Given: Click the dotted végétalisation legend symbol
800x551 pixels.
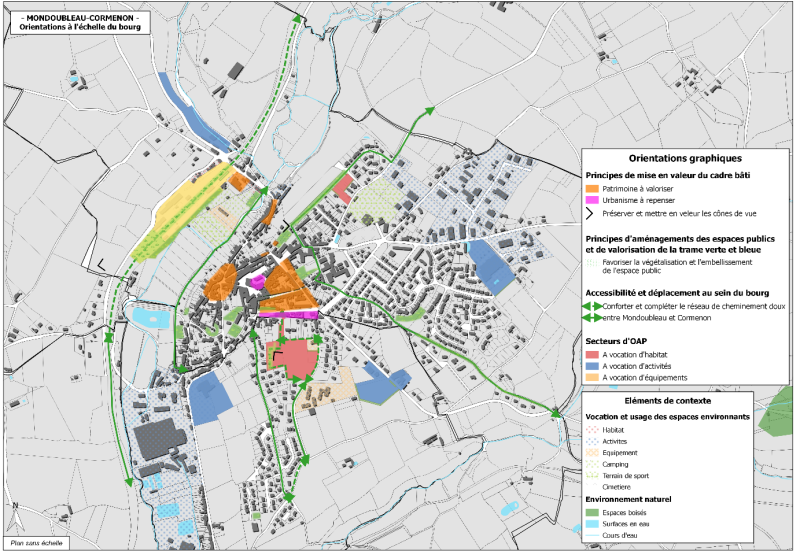Looking at the screenshot, I should pyautogui.click(x=592, y=261).
